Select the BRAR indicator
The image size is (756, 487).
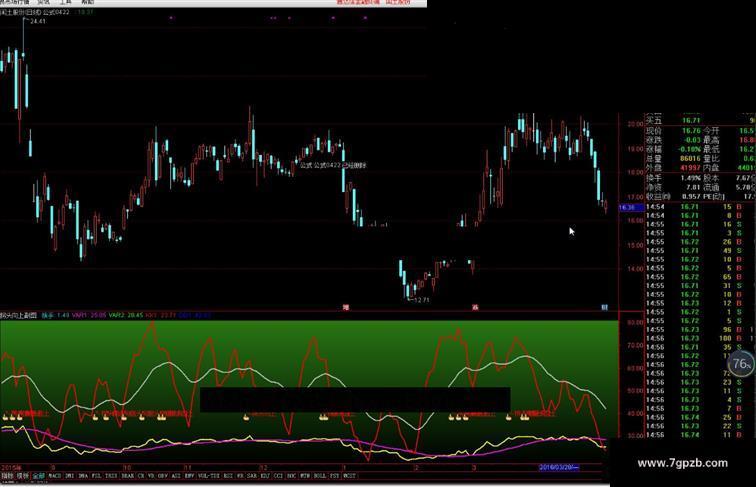coord(128,476)
